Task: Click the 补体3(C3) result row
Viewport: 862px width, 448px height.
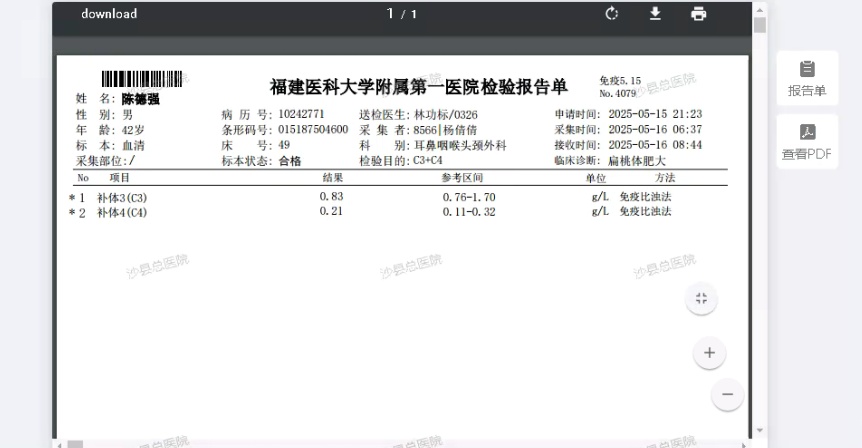Action: (x=400, y=197)
